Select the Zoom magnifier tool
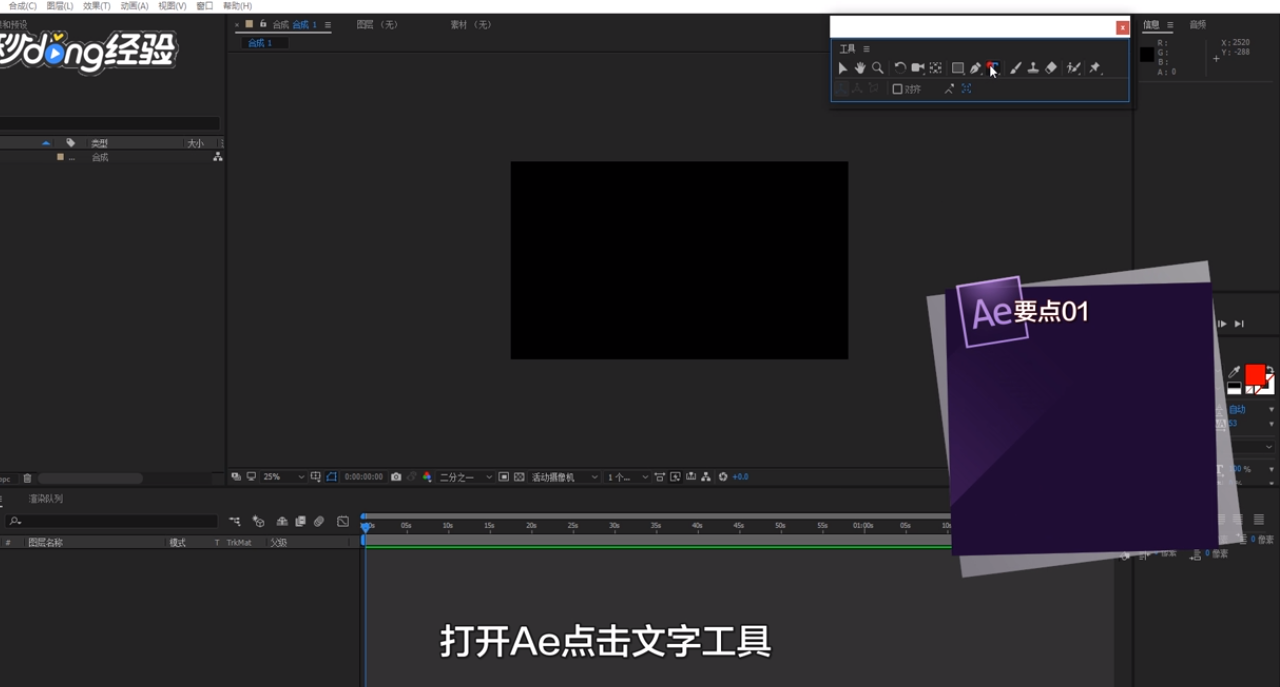Screen dimensions: 1280x687 tap(877, 68)
